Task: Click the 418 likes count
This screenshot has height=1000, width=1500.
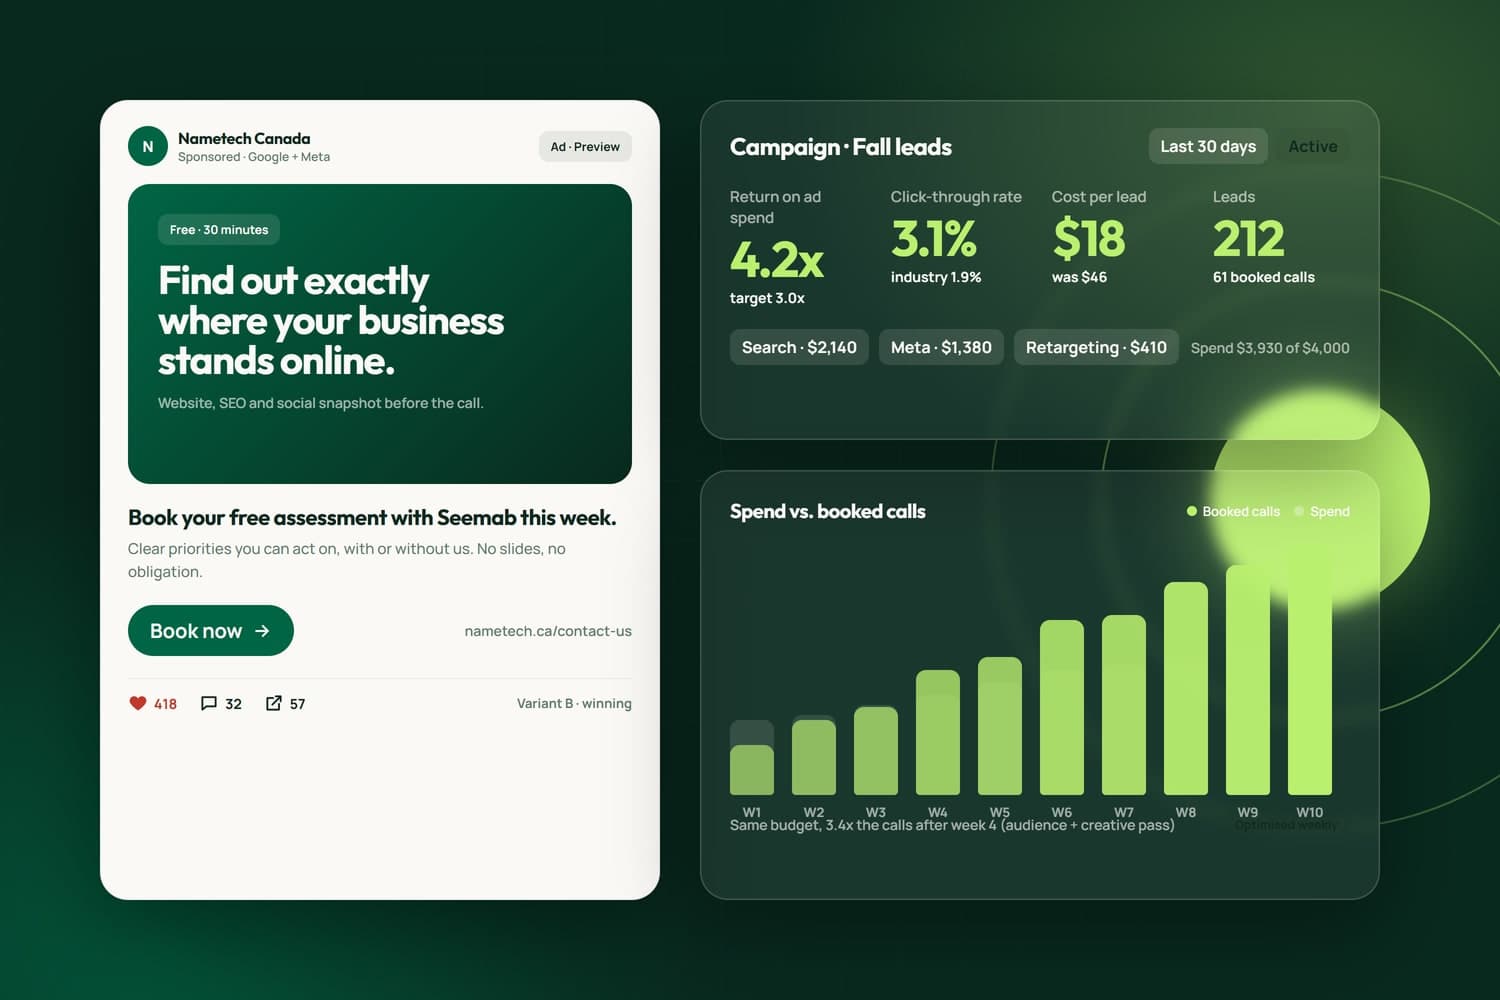Action: point(165,704)
